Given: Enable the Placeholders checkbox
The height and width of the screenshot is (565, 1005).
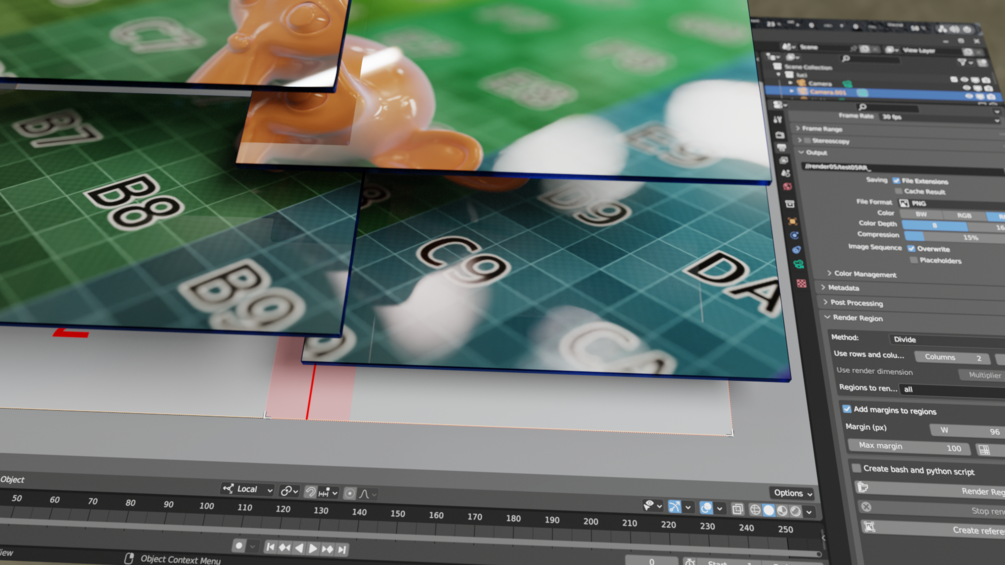Looking at the screenshot, I should point(914,260).
